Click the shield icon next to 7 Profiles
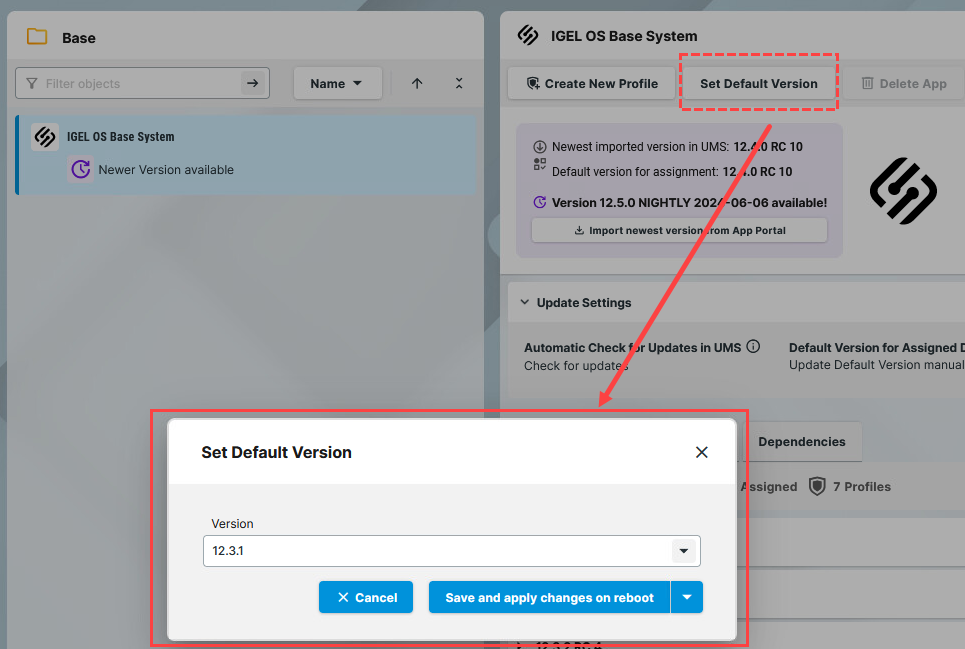 click(817, 486)
